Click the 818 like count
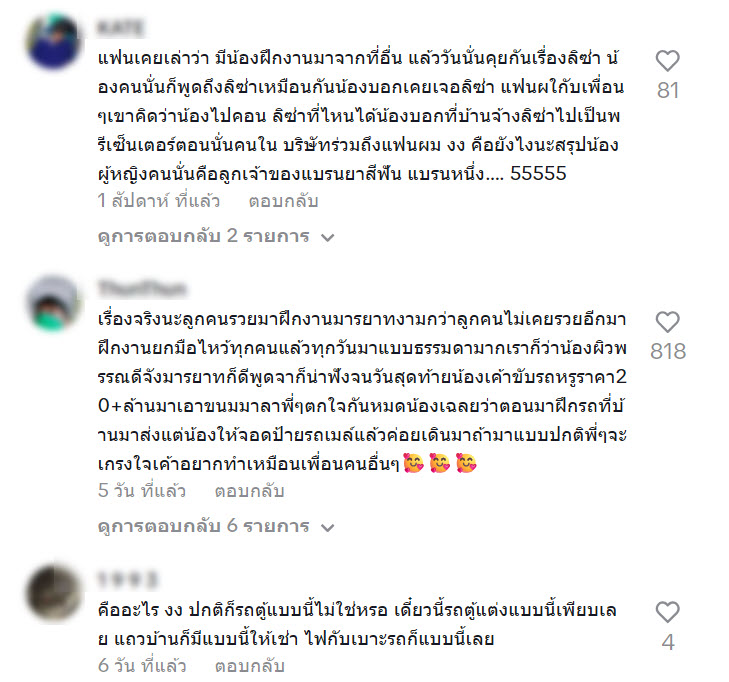The height and width of the screenshot is (682, 729). tap(668, 351)
